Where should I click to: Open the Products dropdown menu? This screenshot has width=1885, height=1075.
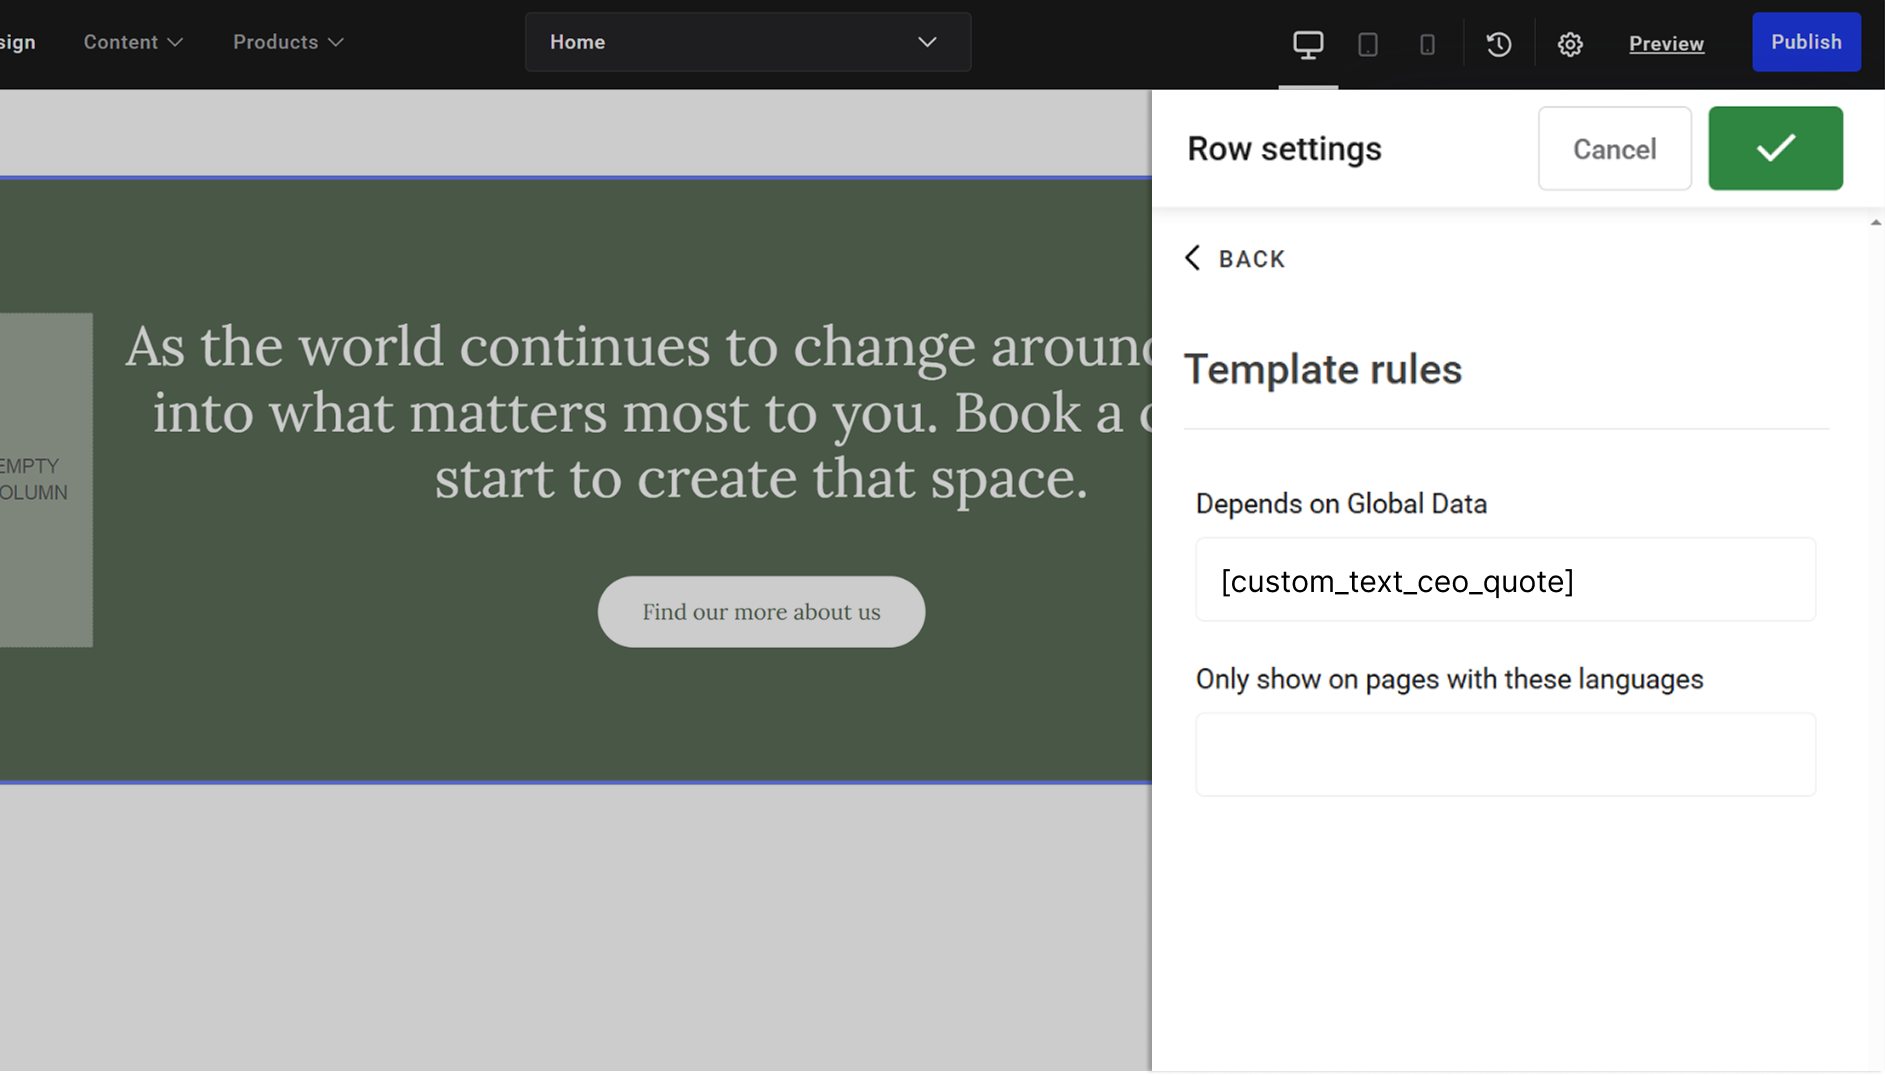point(287,42)
